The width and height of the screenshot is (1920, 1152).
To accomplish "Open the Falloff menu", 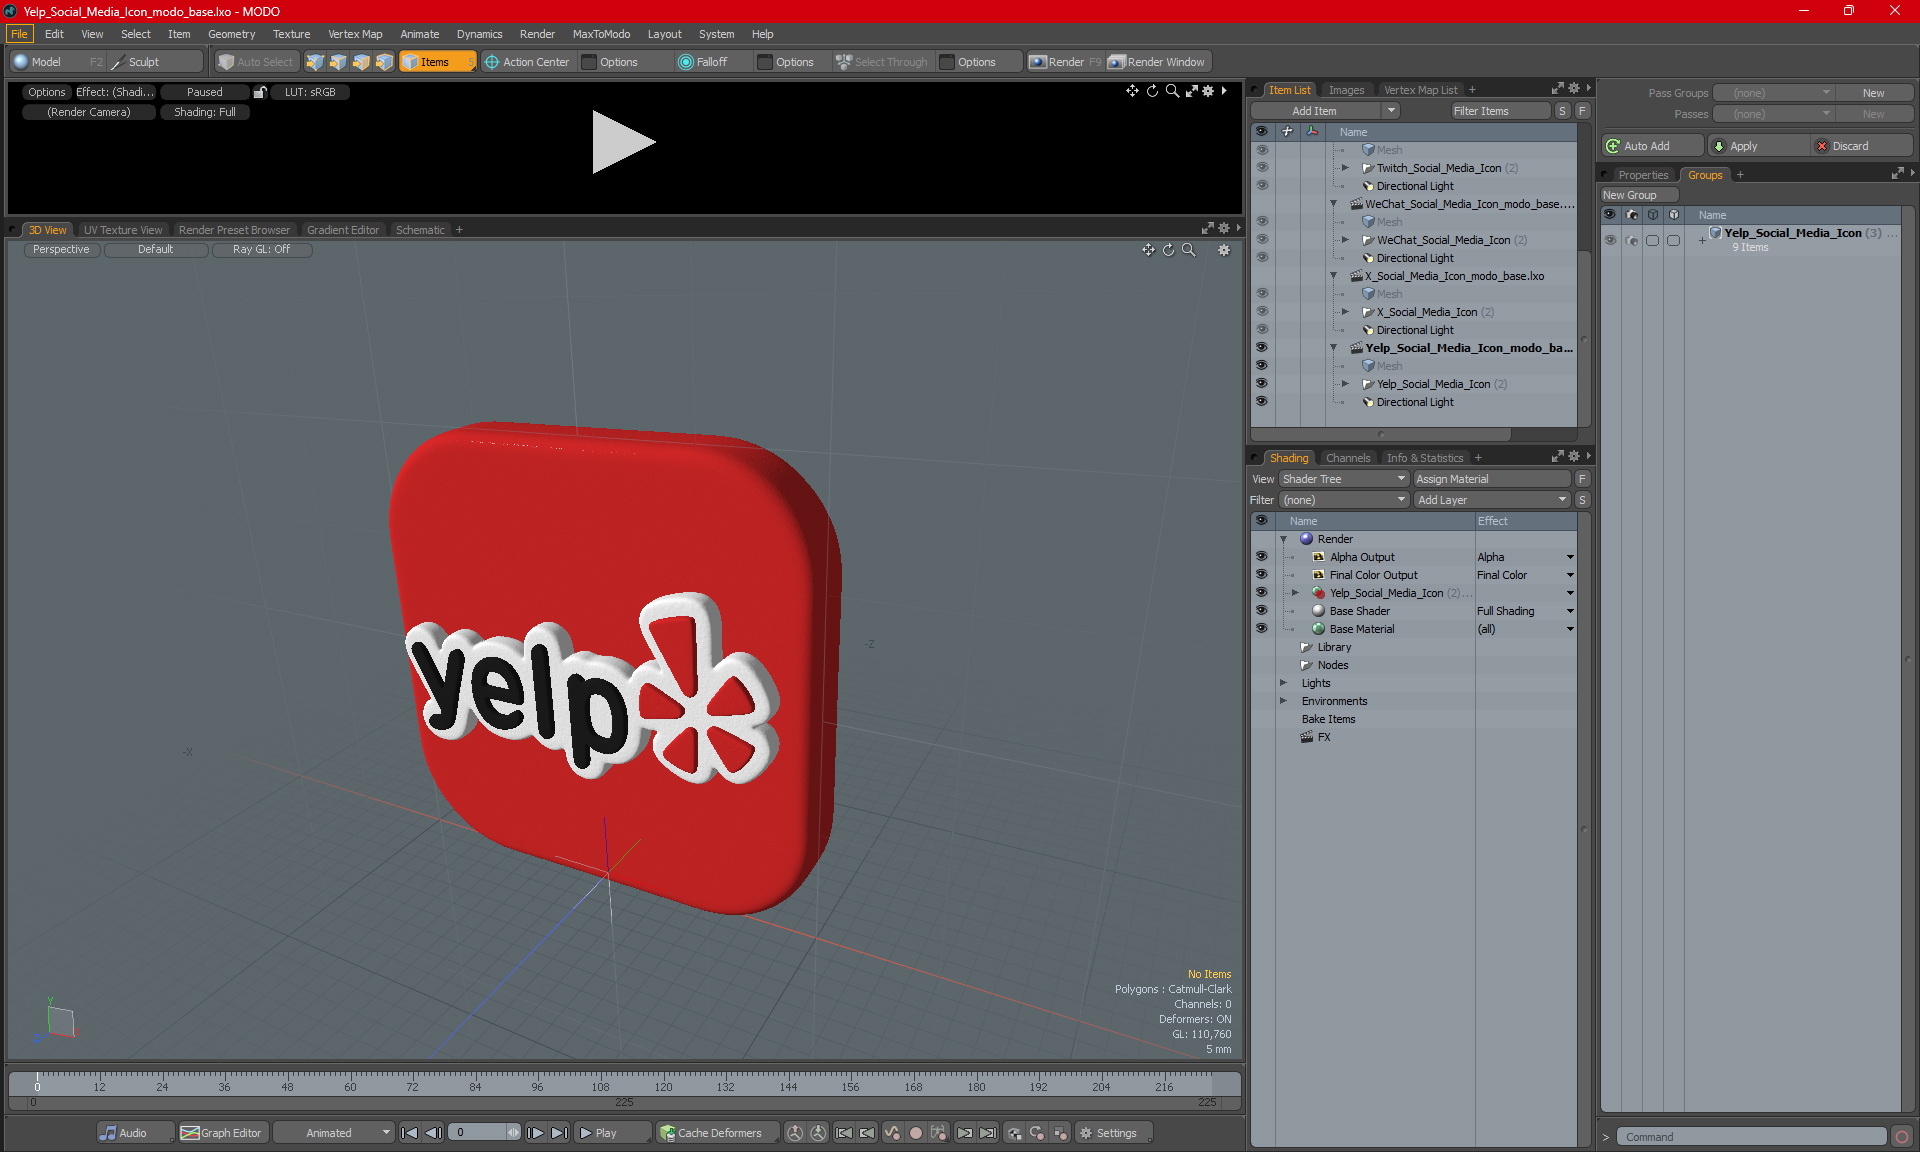I will (x=712, y=62).
